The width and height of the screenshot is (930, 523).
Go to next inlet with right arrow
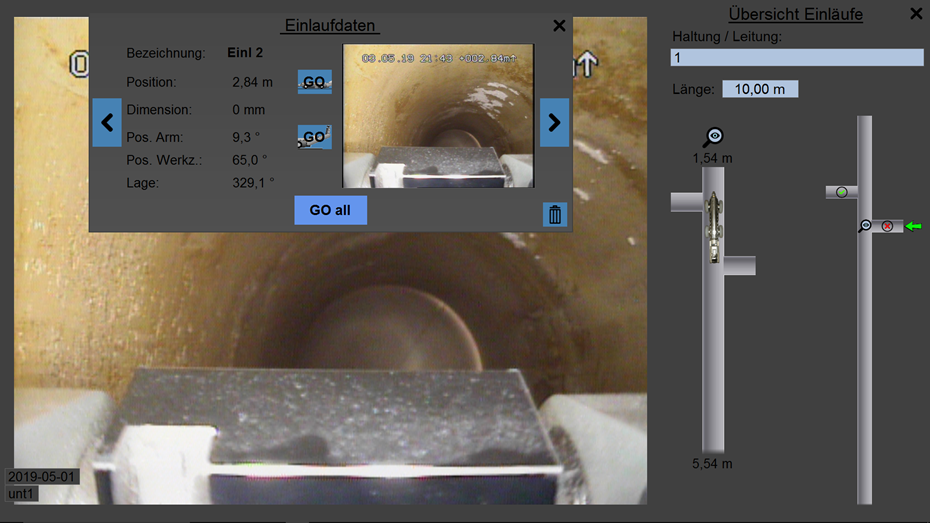coord(554,123)
